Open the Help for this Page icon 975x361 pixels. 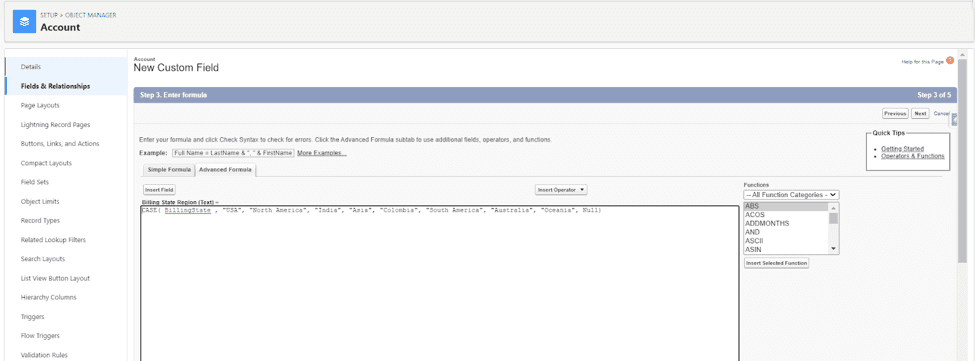click(x=950, y=61)
